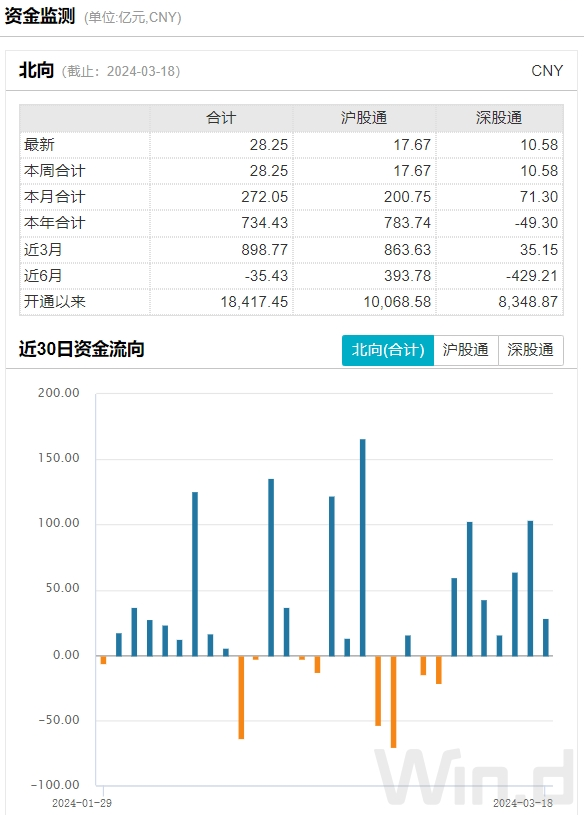Select the 开通以来 row label
584x815 pixels.
tap(55, 301)
